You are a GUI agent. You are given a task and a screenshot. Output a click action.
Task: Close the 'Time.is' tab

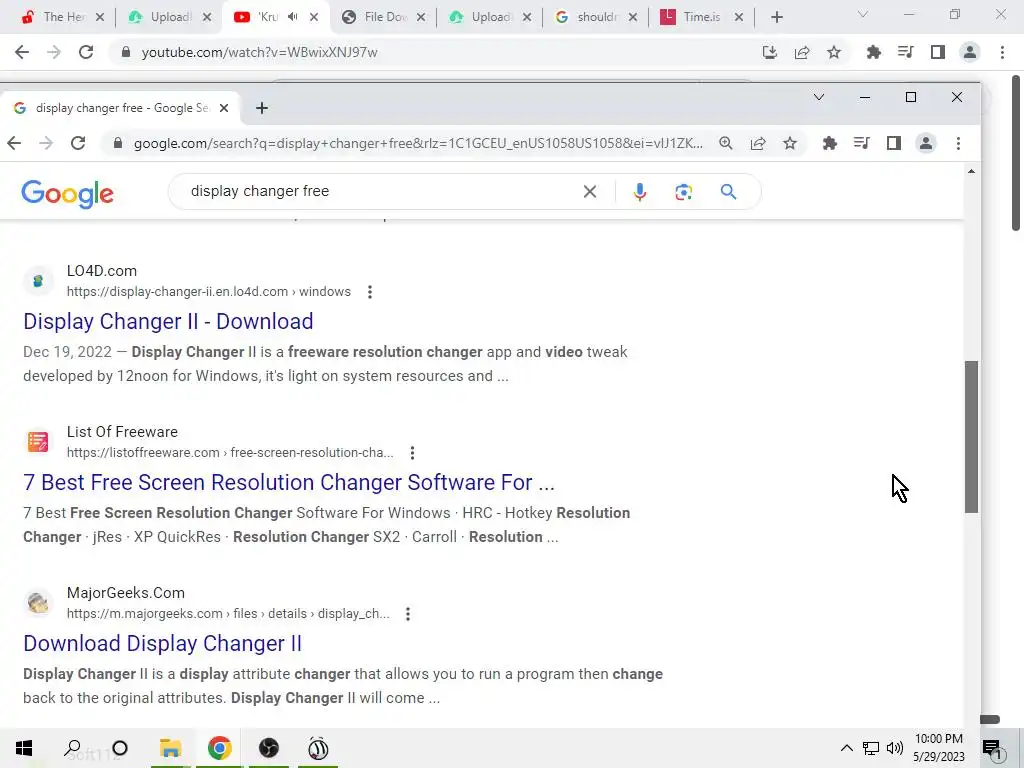[739, 17]
